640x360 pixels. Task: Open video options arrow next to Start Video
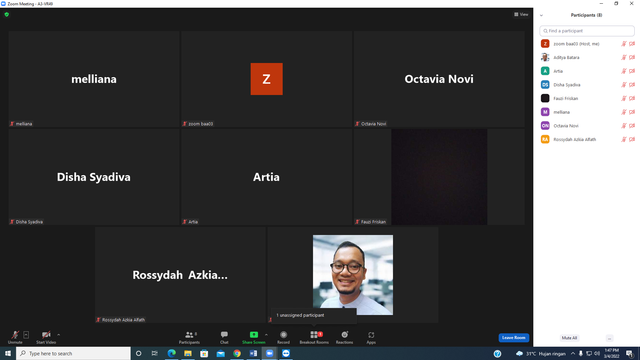59,335
